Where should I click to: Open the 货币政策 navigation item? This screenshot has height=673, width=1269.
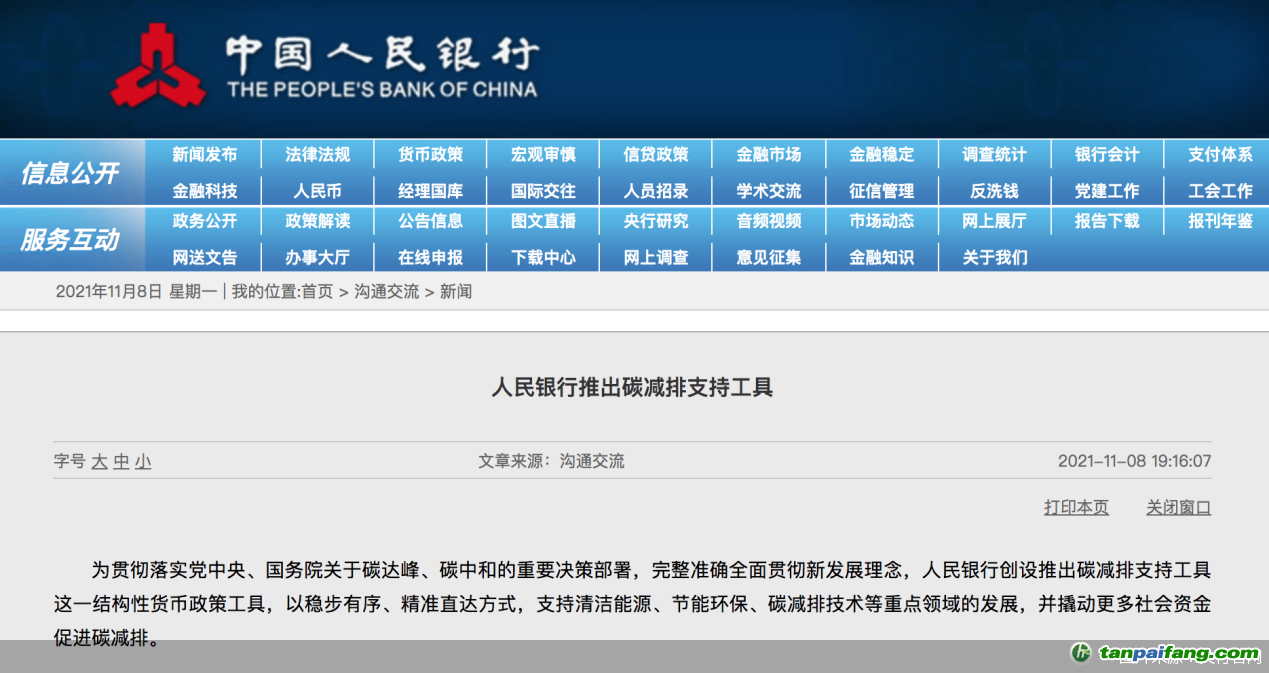(x=430, y=154)
